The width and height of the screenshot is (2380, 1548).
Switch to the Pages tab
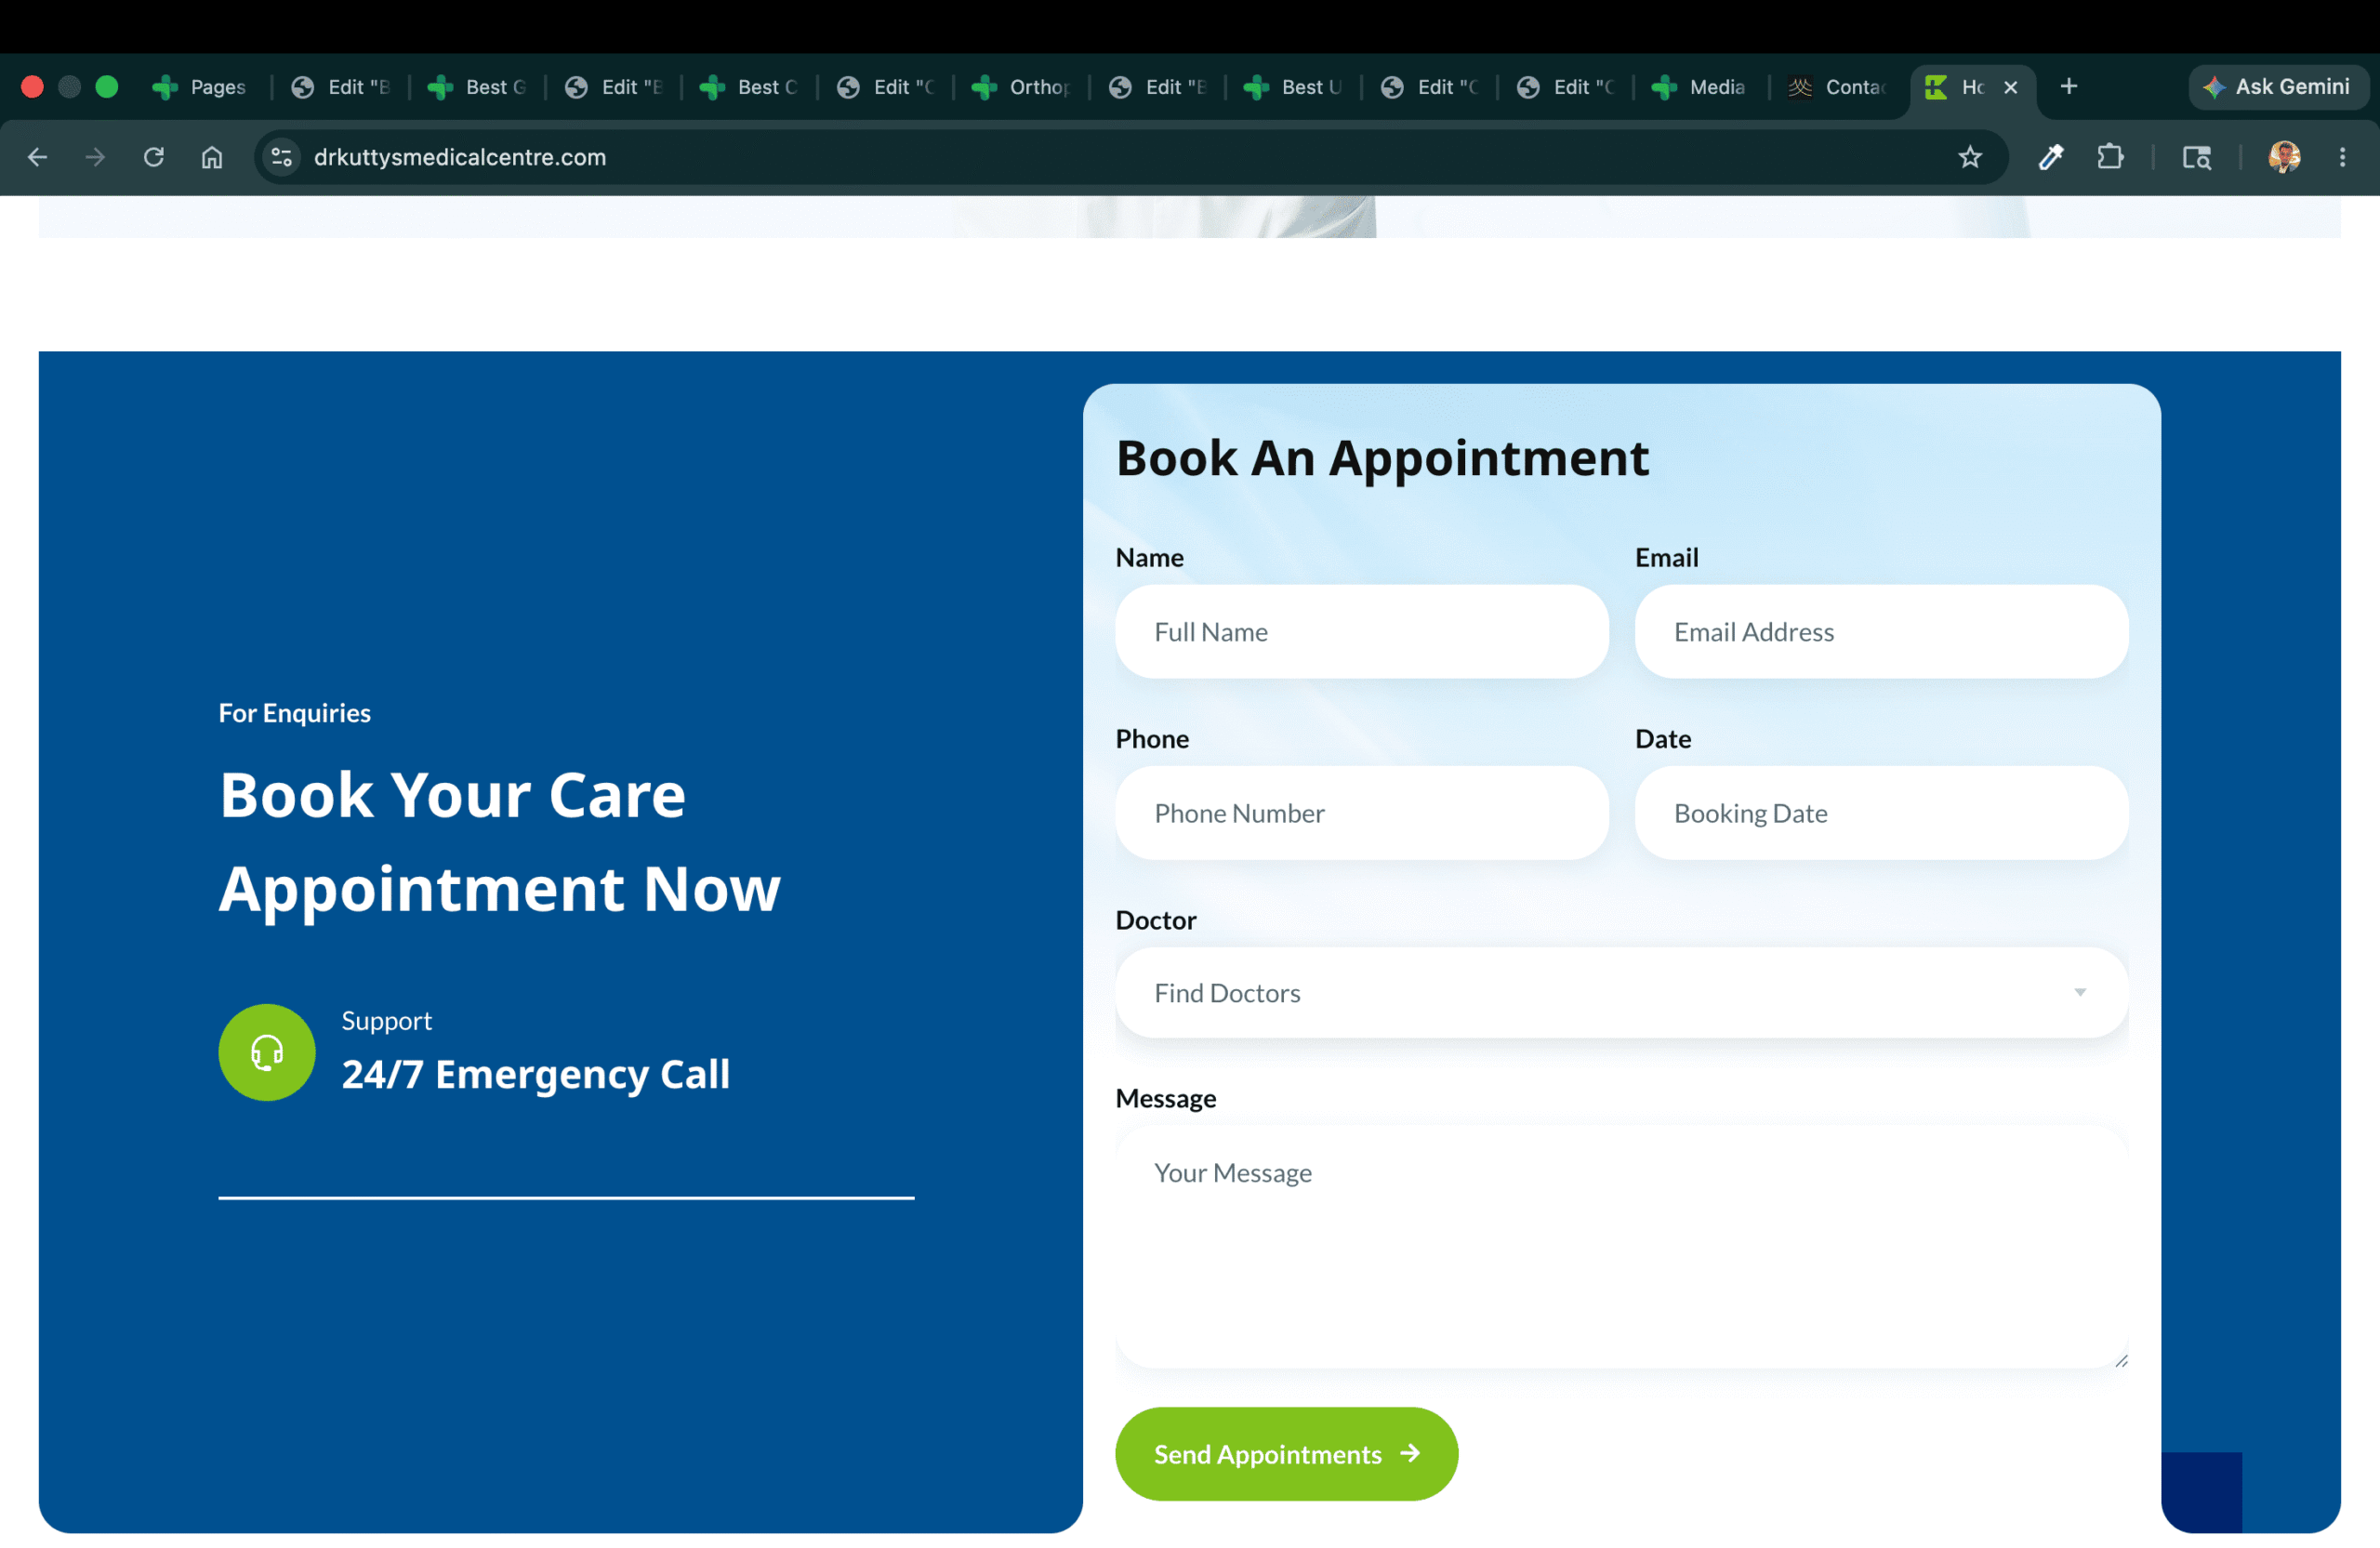pyautogui.click(x=200, y=87)
